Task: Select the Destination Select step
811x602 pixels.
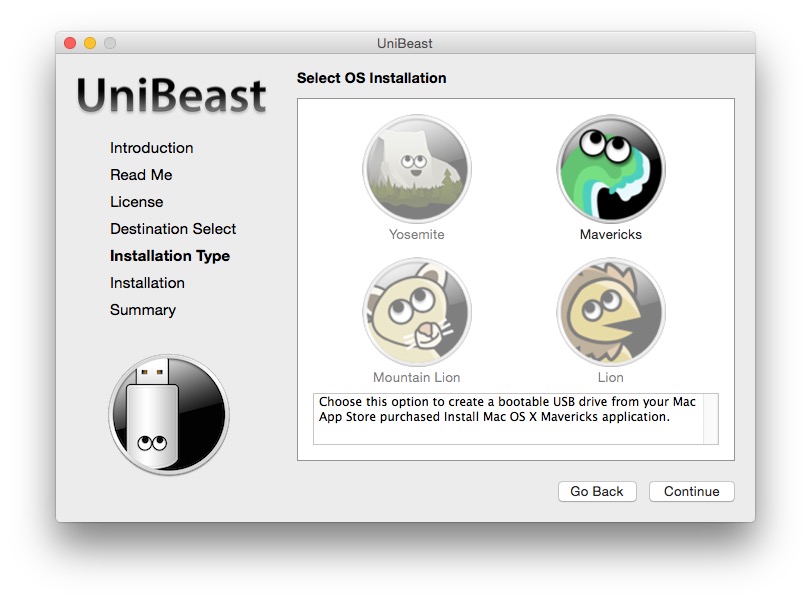Action: click(173, 229)
